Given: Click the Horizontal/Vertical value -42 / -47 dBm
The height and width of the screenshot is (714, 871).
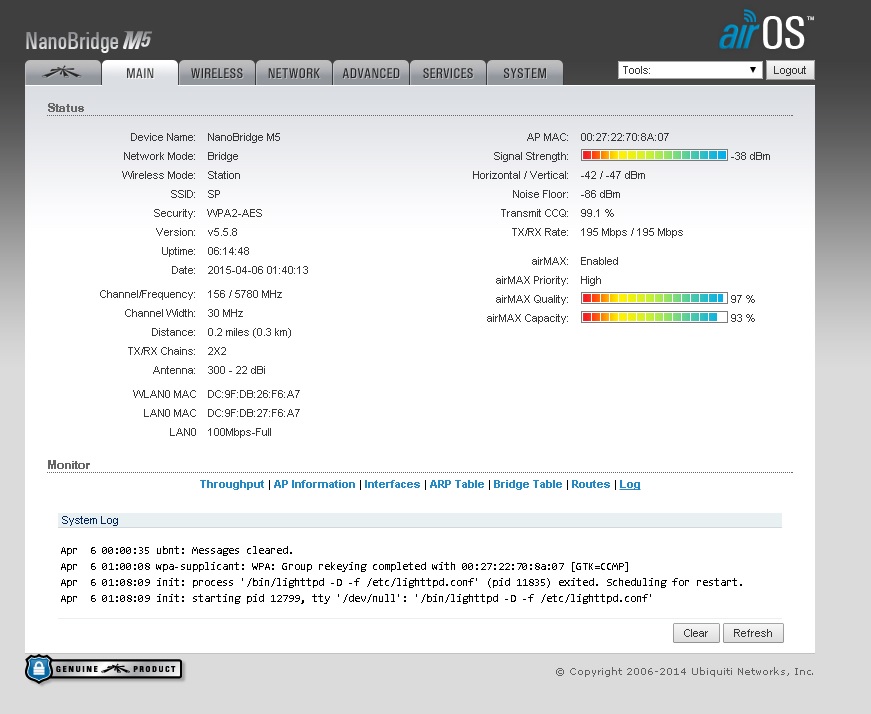Looking at the screenshot, I should (x=613, y=175).
